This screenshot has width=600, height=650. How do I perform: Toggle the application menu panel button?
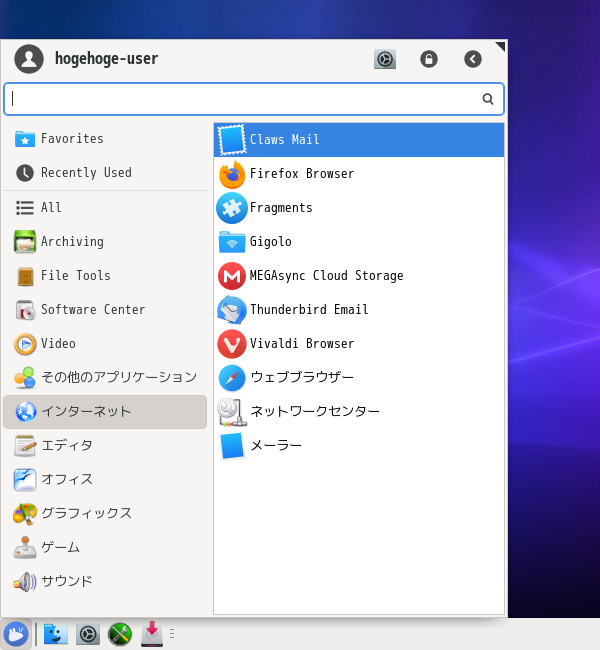[16, 634]
